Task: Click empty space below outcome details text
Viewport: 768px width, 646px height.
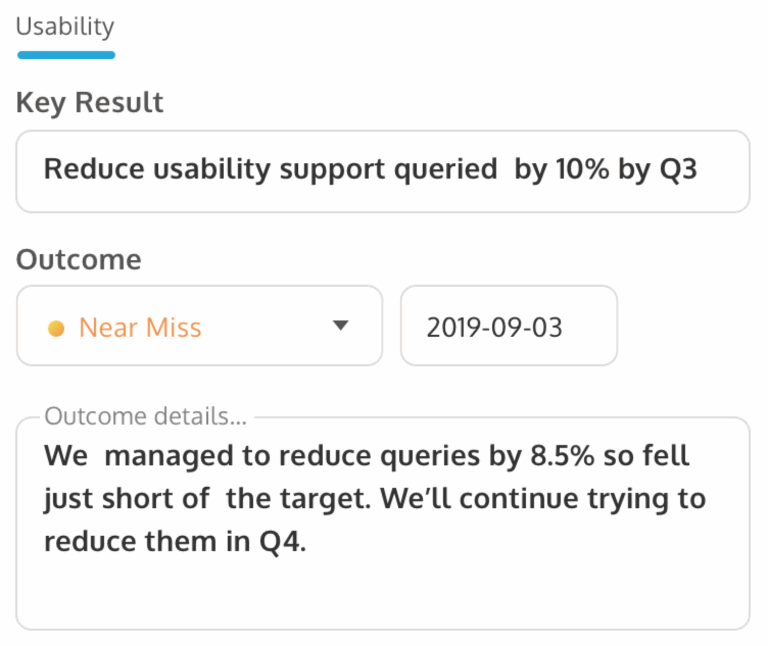Action: click(382, 595)
